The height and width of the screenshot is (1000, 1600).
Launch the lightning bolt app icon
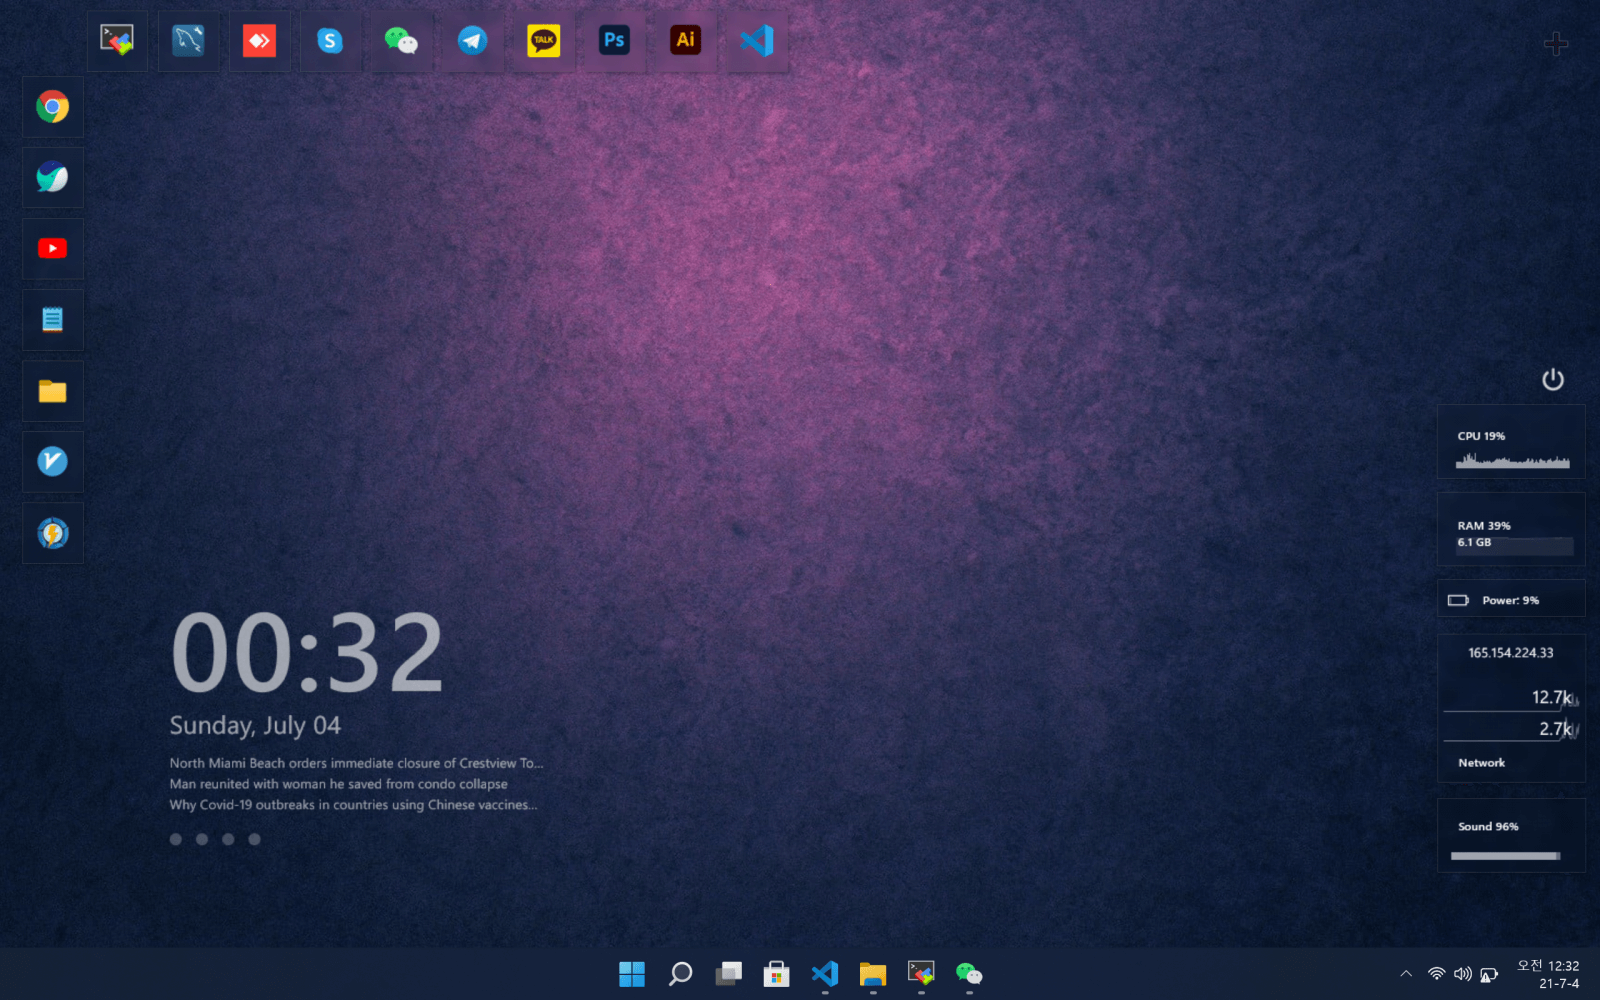pos(53,533)
